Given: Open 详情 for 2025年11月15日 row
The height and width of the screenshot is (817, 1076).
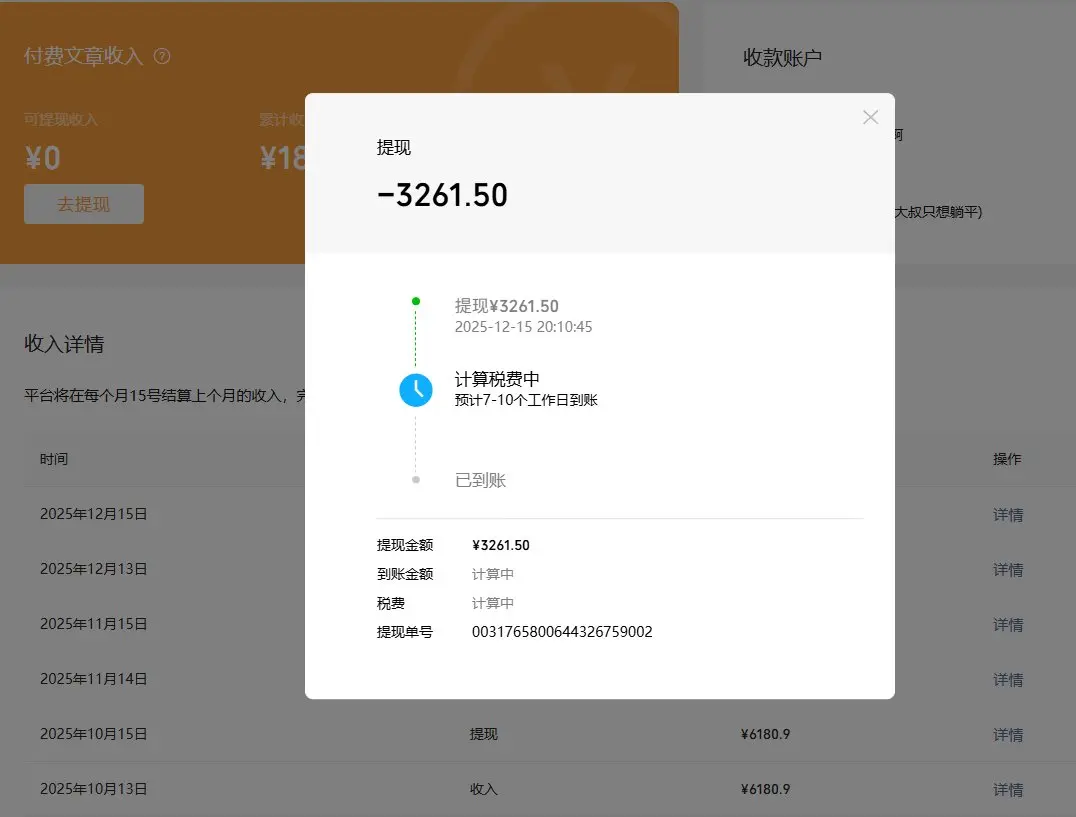Looking at the screenshot, I should (1007, 624).
